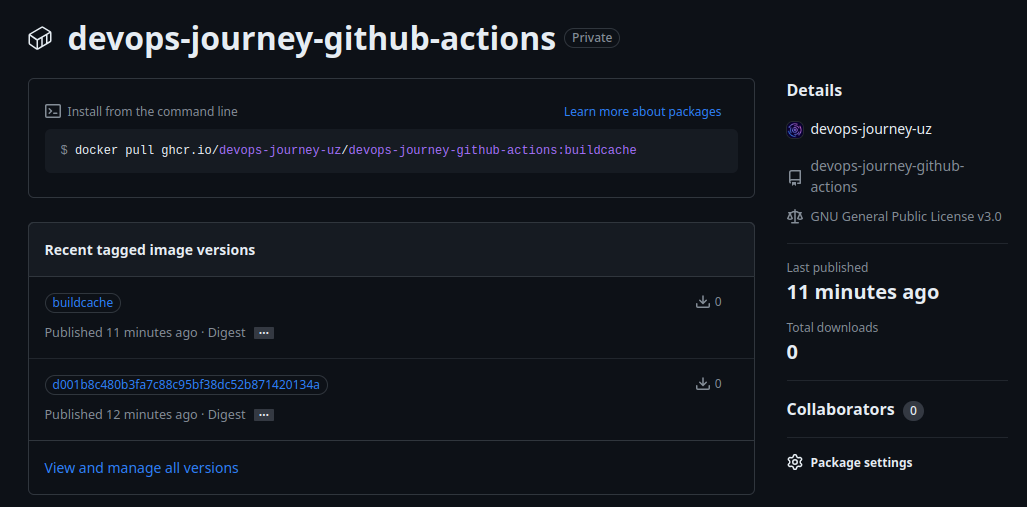
Task: Expand the Digest ellipsis for buildcache
Action: [x=264, y=333]
